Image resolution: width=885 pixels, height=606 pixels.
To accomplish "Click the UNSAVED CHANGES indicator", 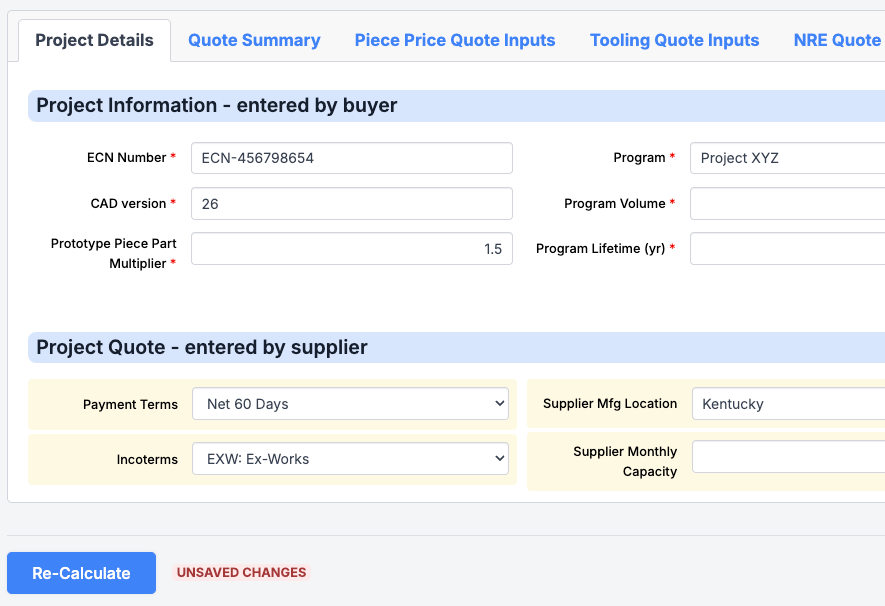I will click(x=241, y=572).
